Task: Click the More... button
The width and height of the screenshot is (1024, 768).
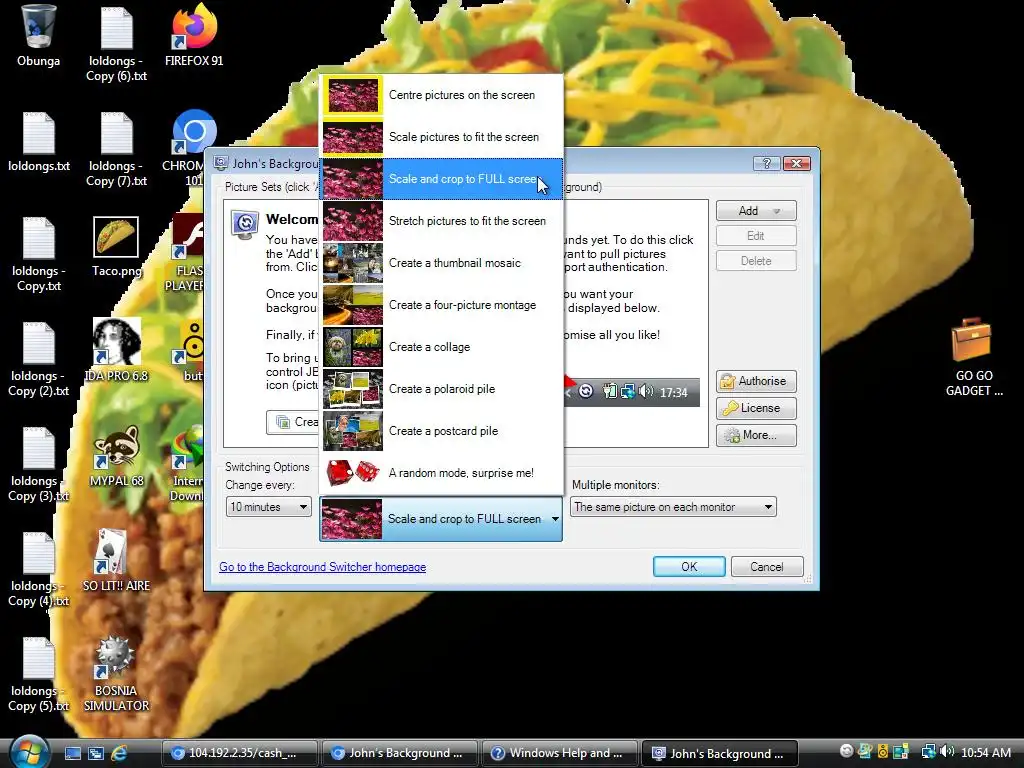Action: 756,435
